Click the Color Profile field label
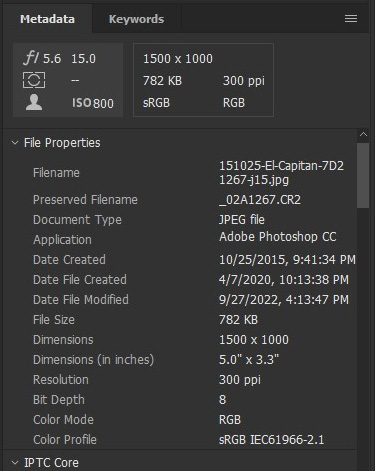375x471 pixels. click(x=65, y=440)
